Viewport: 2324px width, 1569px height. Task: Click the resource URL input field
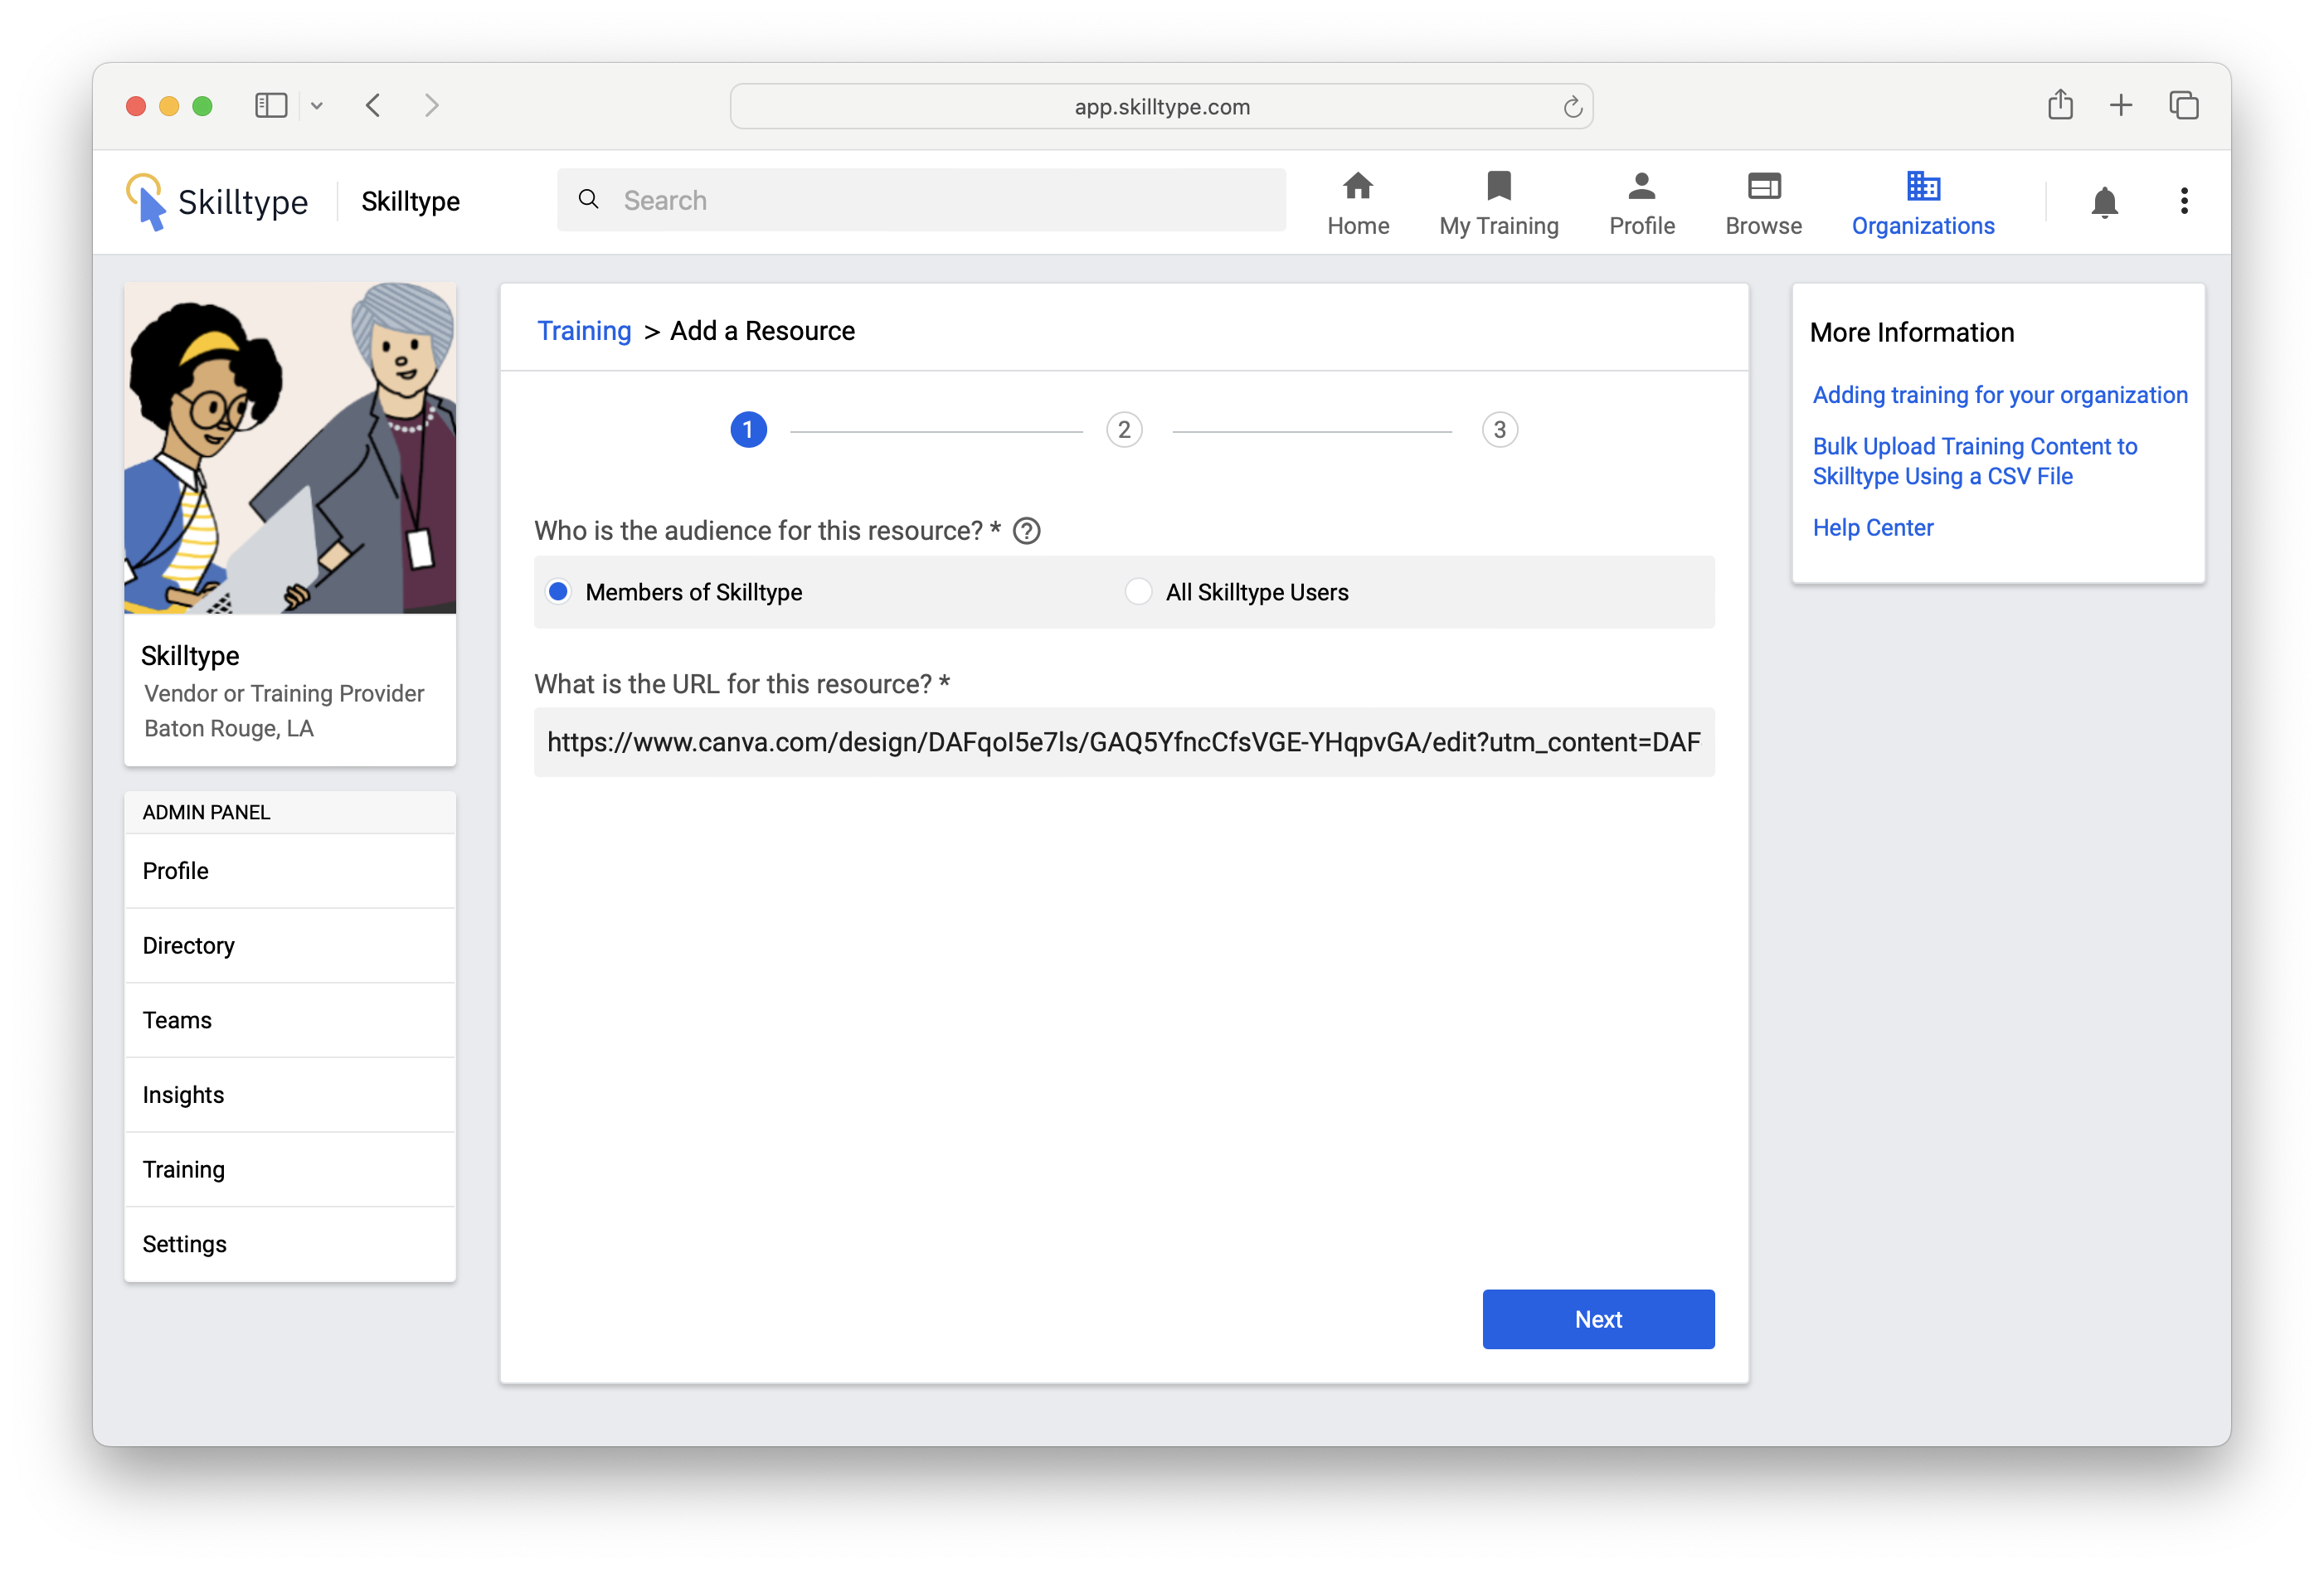[x=1123, y=742]
